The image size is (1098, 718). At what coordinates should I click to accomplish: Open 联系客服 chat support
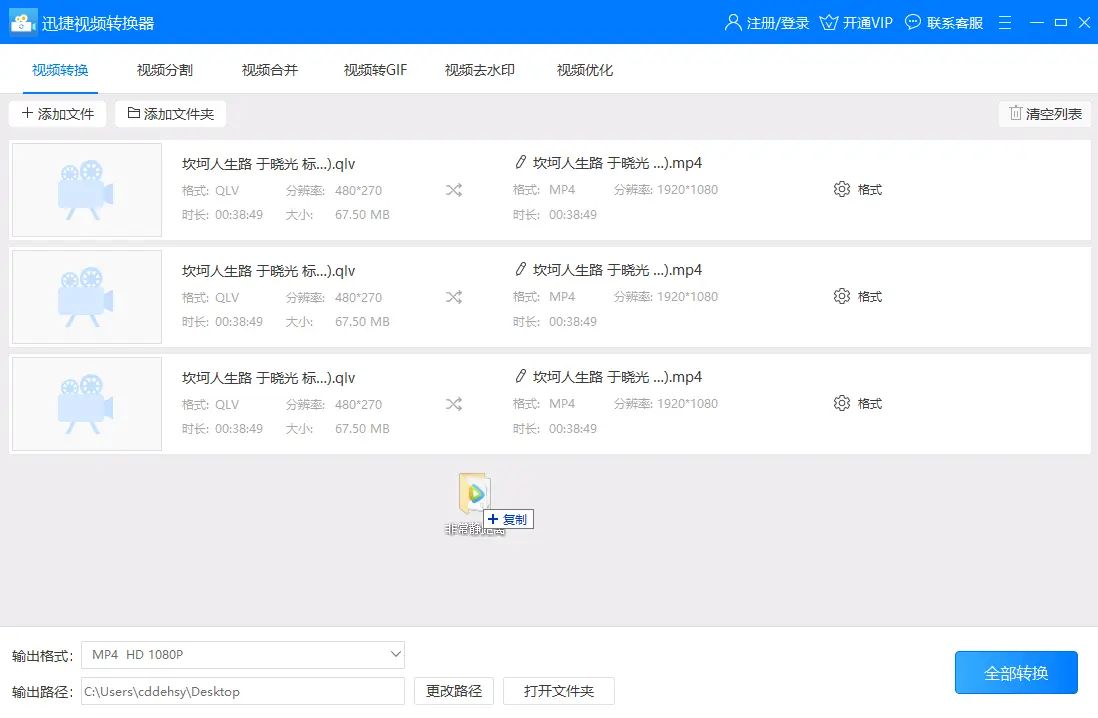click(x=944, y=22)
